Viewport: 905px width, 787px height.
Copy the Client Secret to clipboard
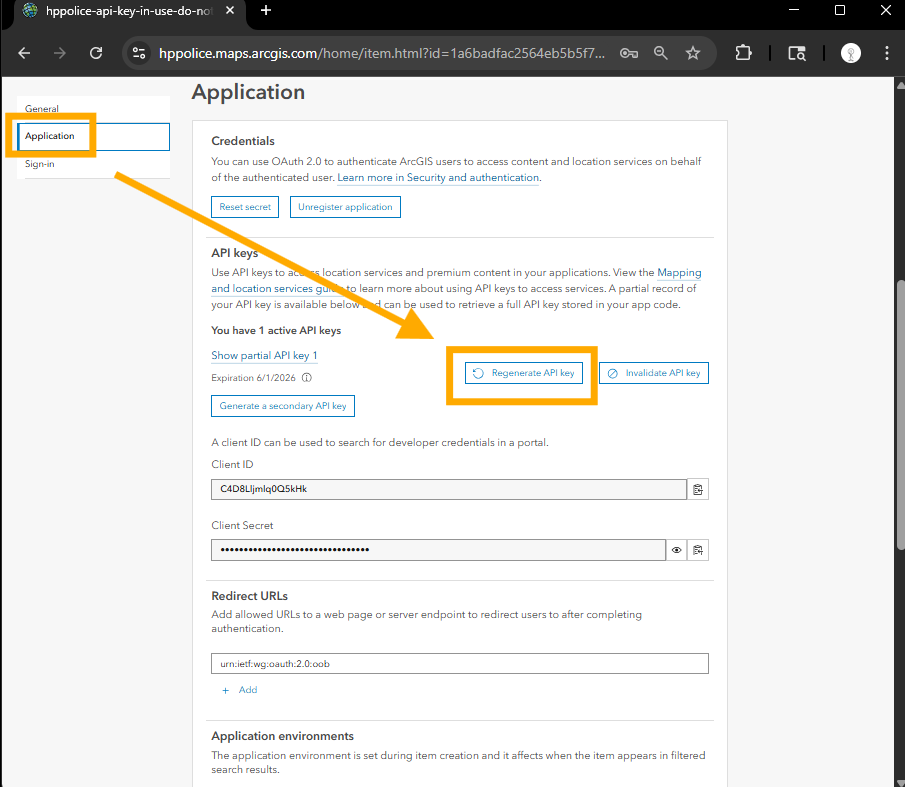point(698,550)
